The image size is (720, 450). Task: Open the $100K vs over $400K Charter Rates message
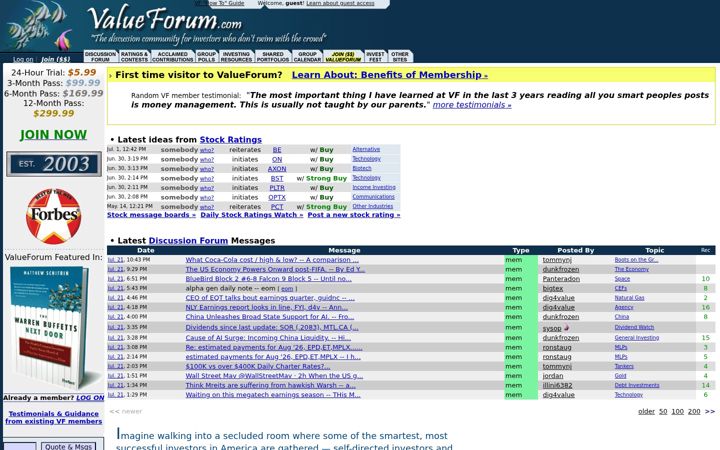click(x=258, y=366)
